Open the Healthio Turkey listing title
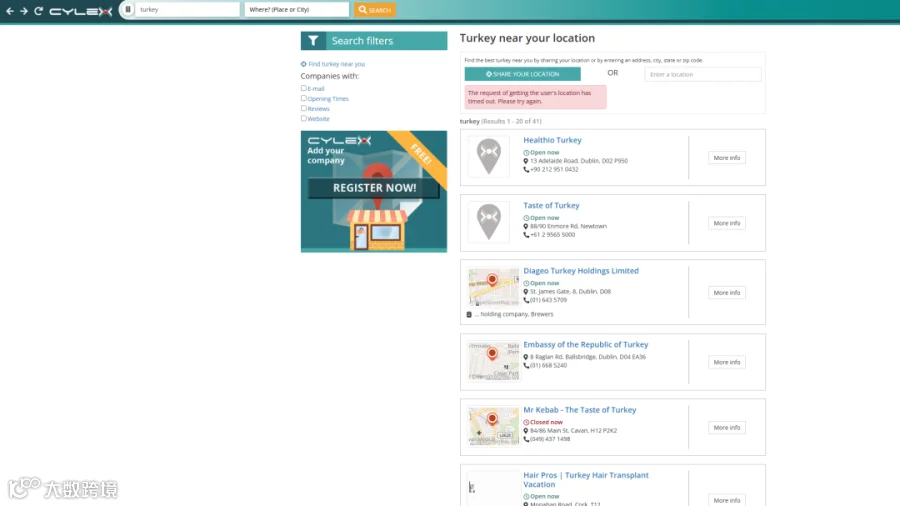 (x=552, y=140)
